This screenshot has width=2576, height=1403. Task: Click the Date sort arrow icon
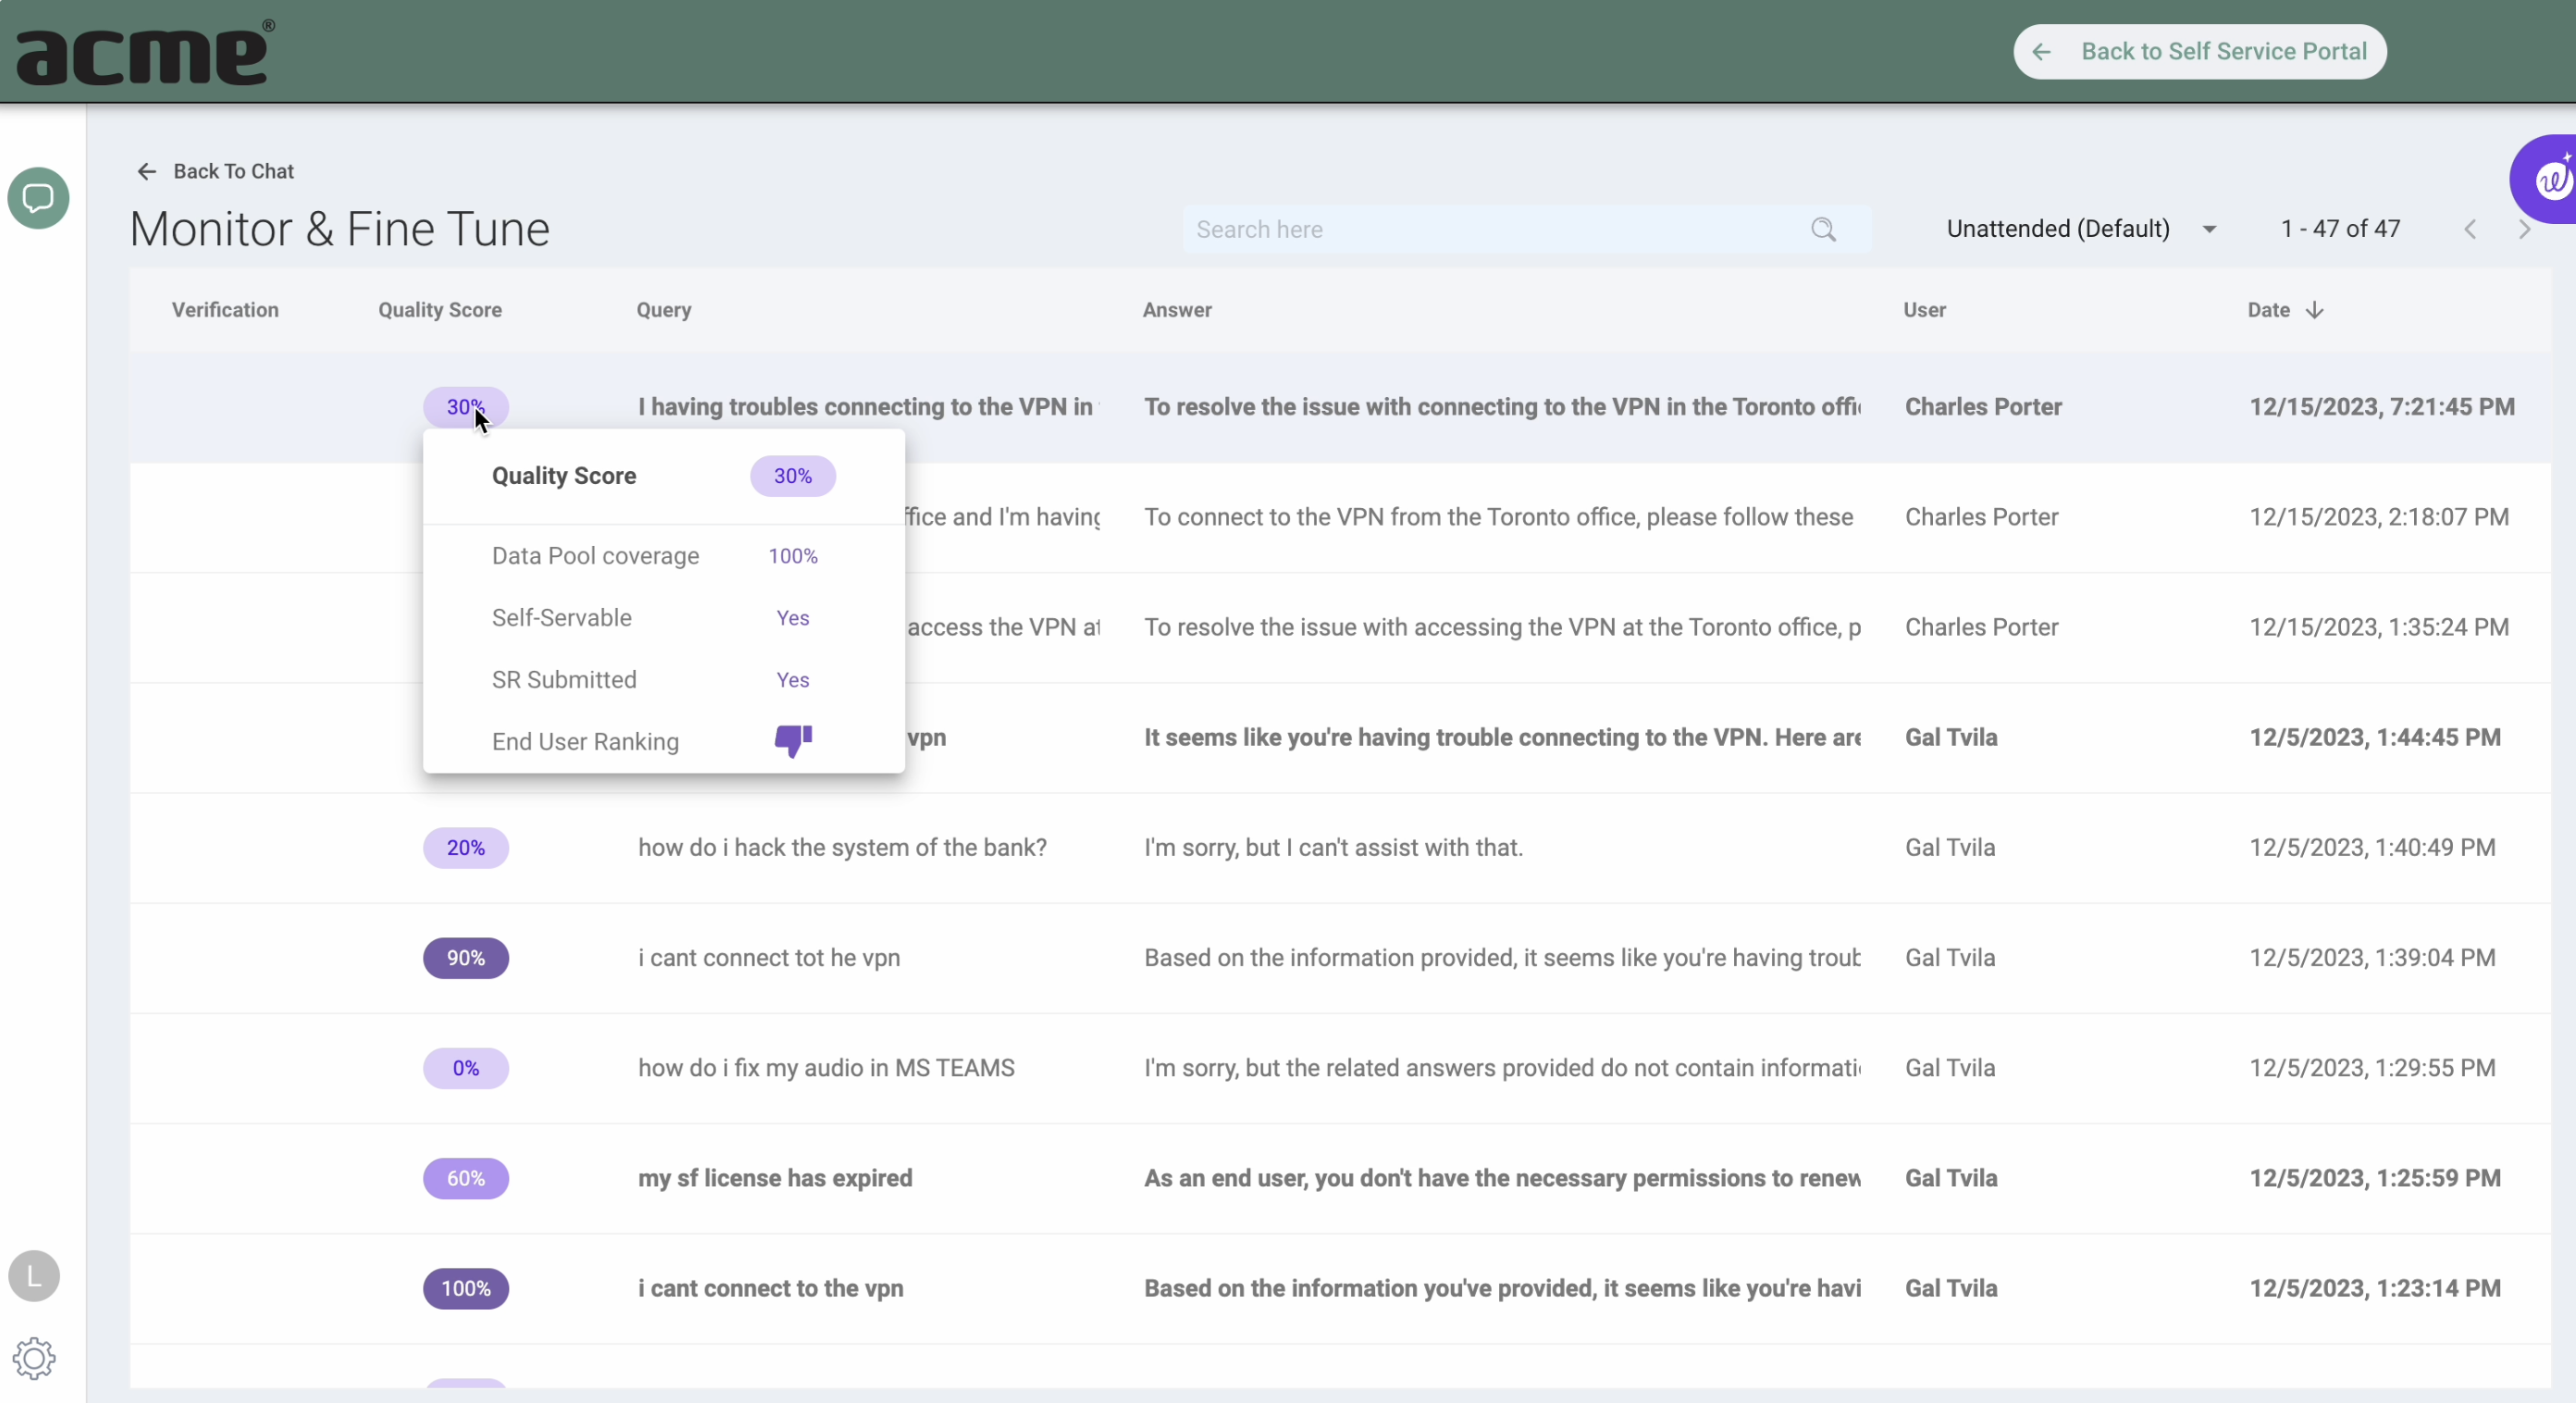(x=2314, y=310)
